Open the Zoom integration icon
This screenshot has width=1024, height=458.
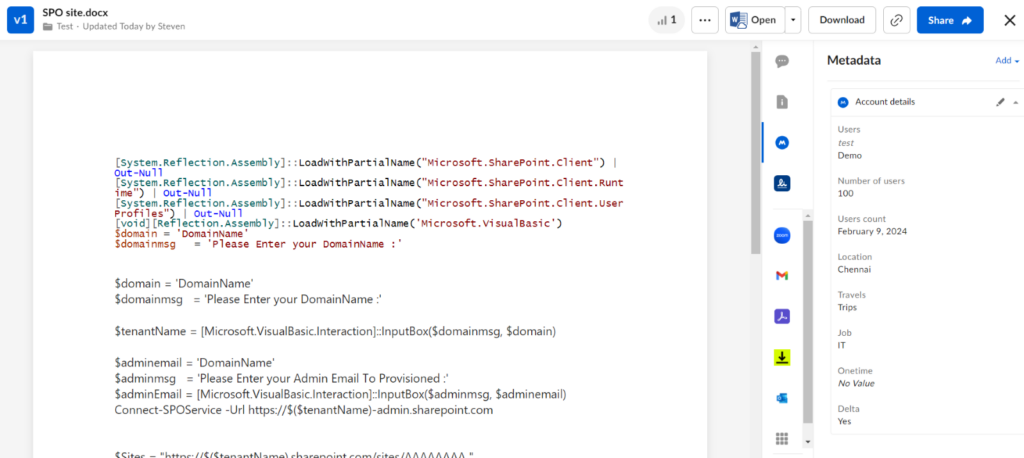click(782, 236)
